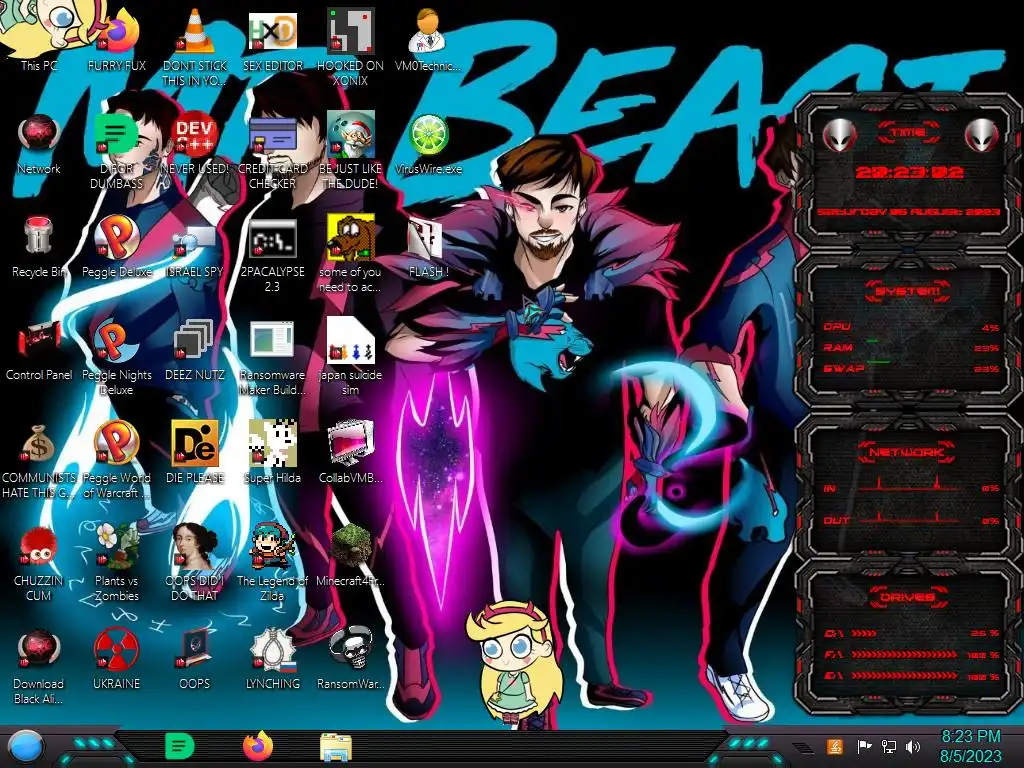Click the Start orb button
This screenshot has height=768, width=1024.
tap(26, 746)
